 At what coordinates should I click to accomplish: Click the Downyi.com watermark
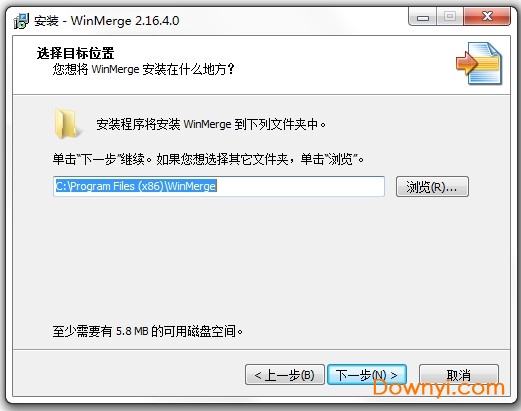click(x=438, y=388)
